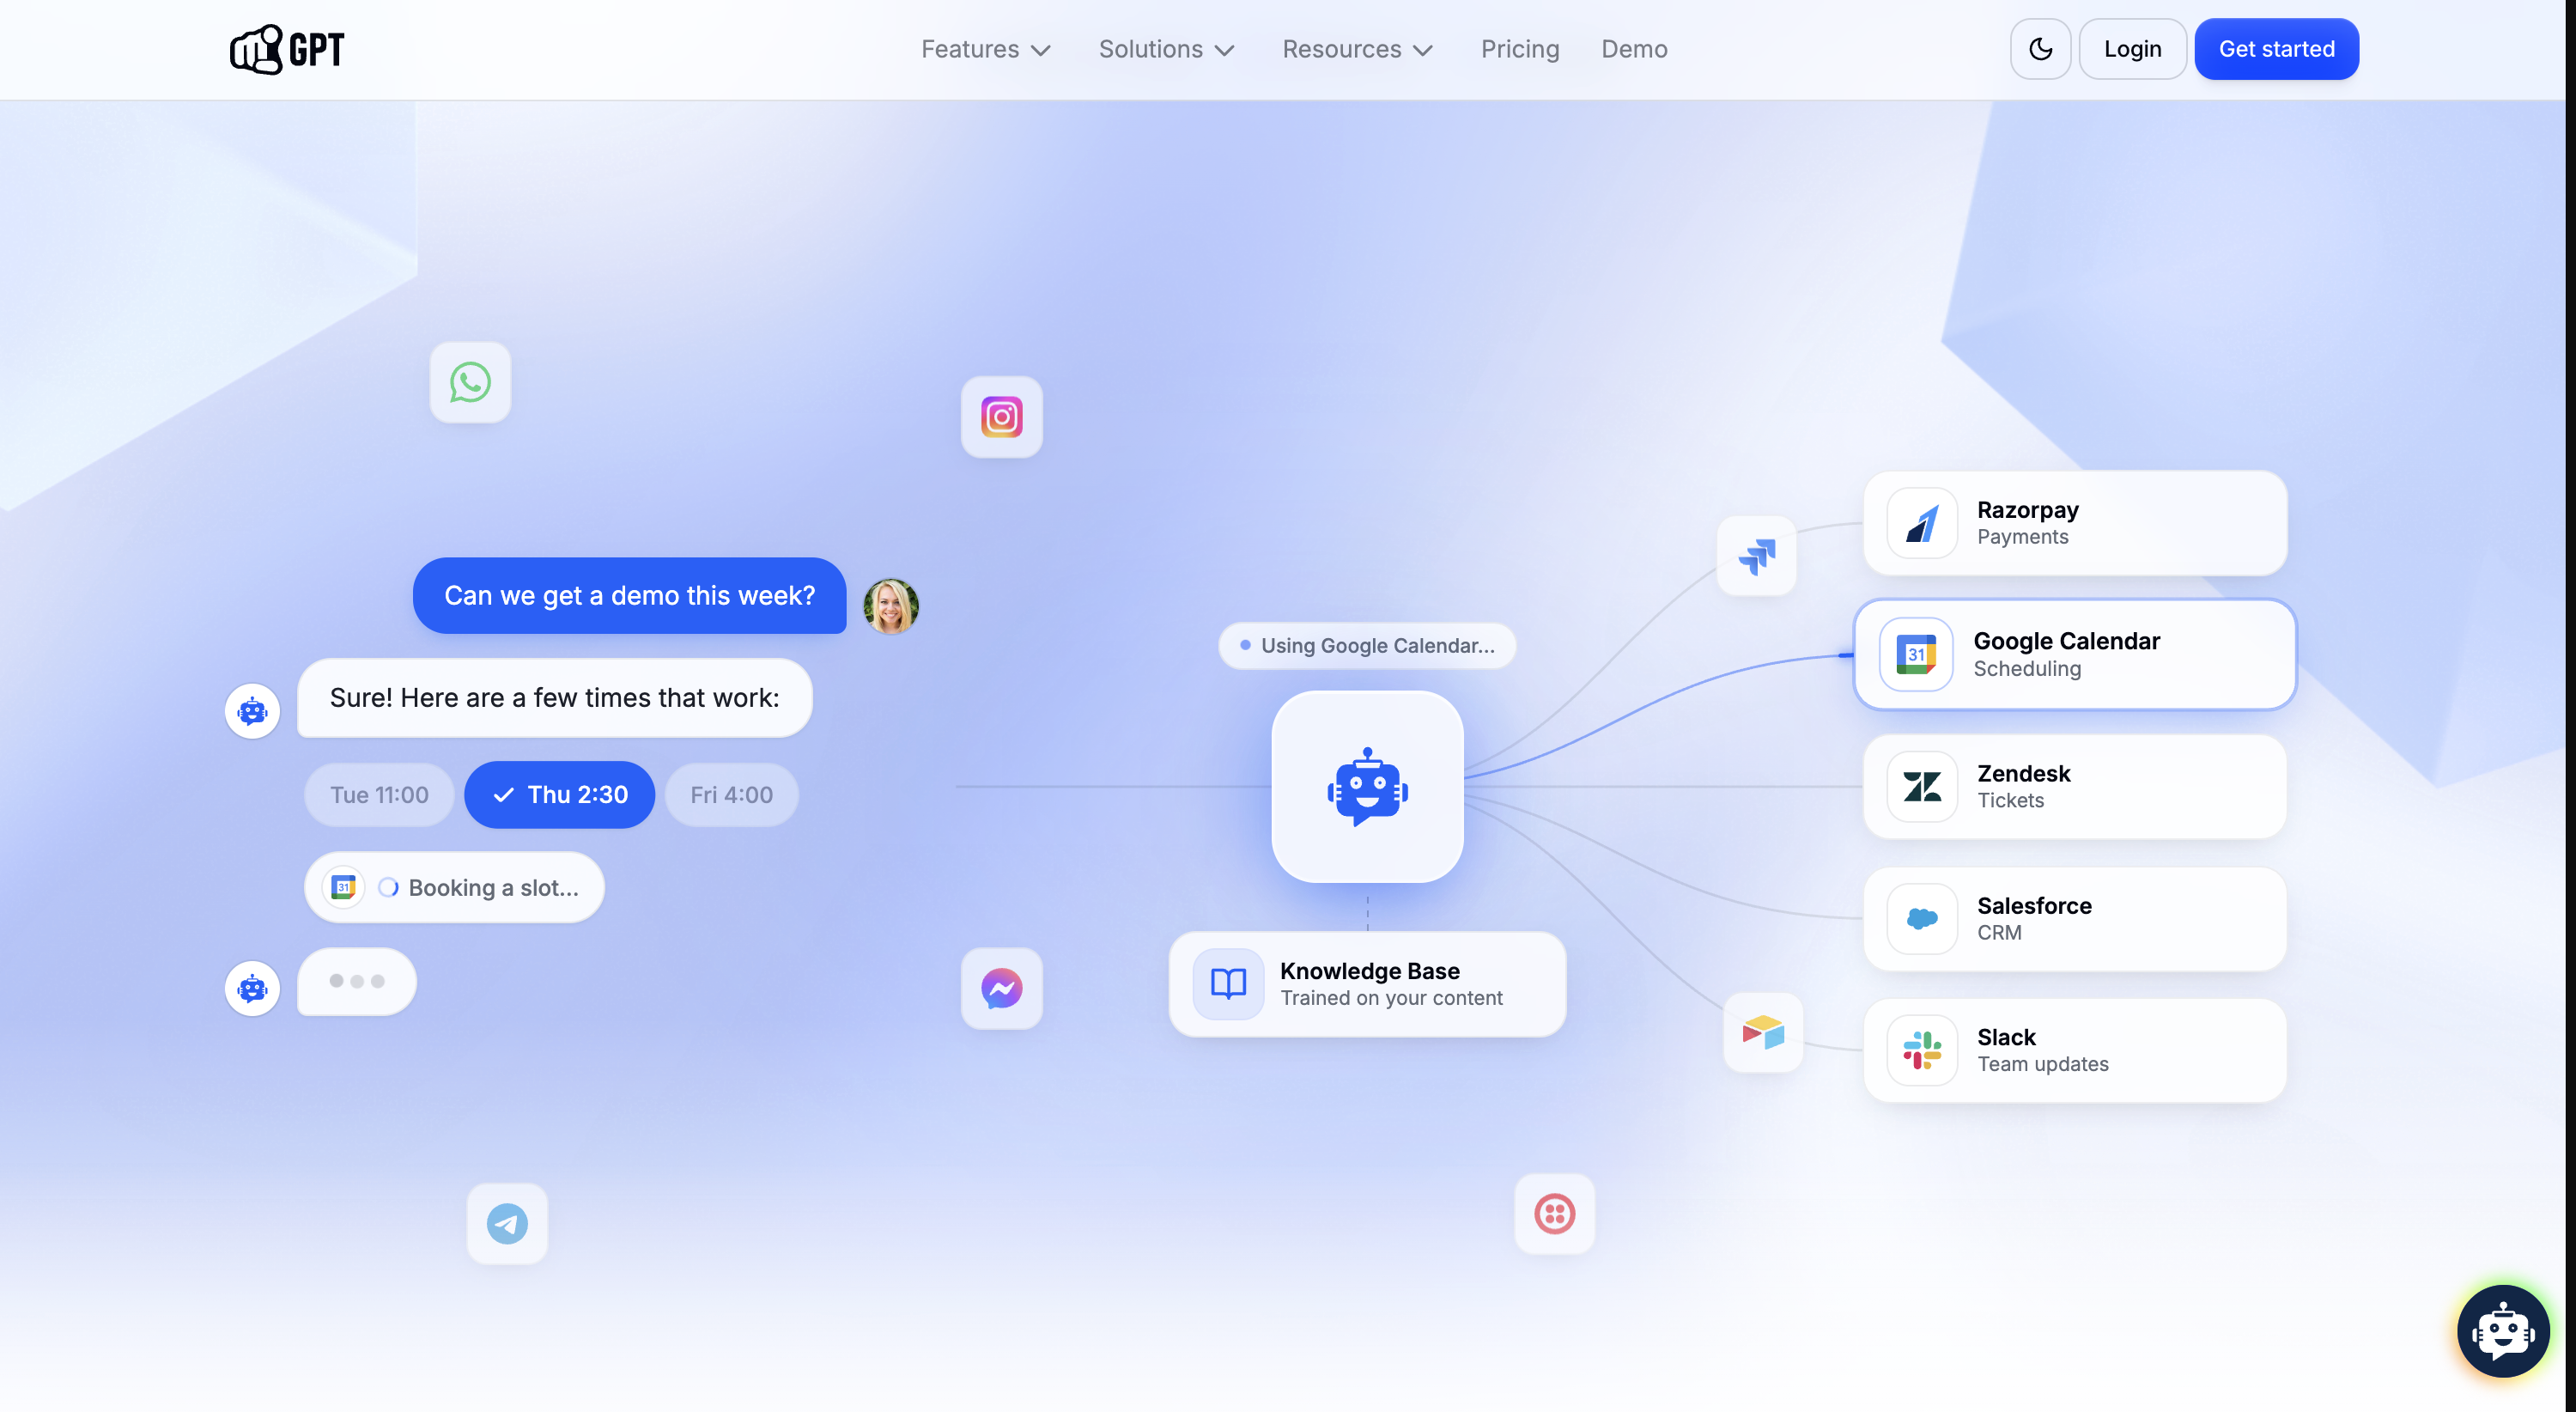This screenshot has height=1412, width=2576.
Task: Click the 'CRM' label under Salesforce
Action: click(x=1998, y=933)
